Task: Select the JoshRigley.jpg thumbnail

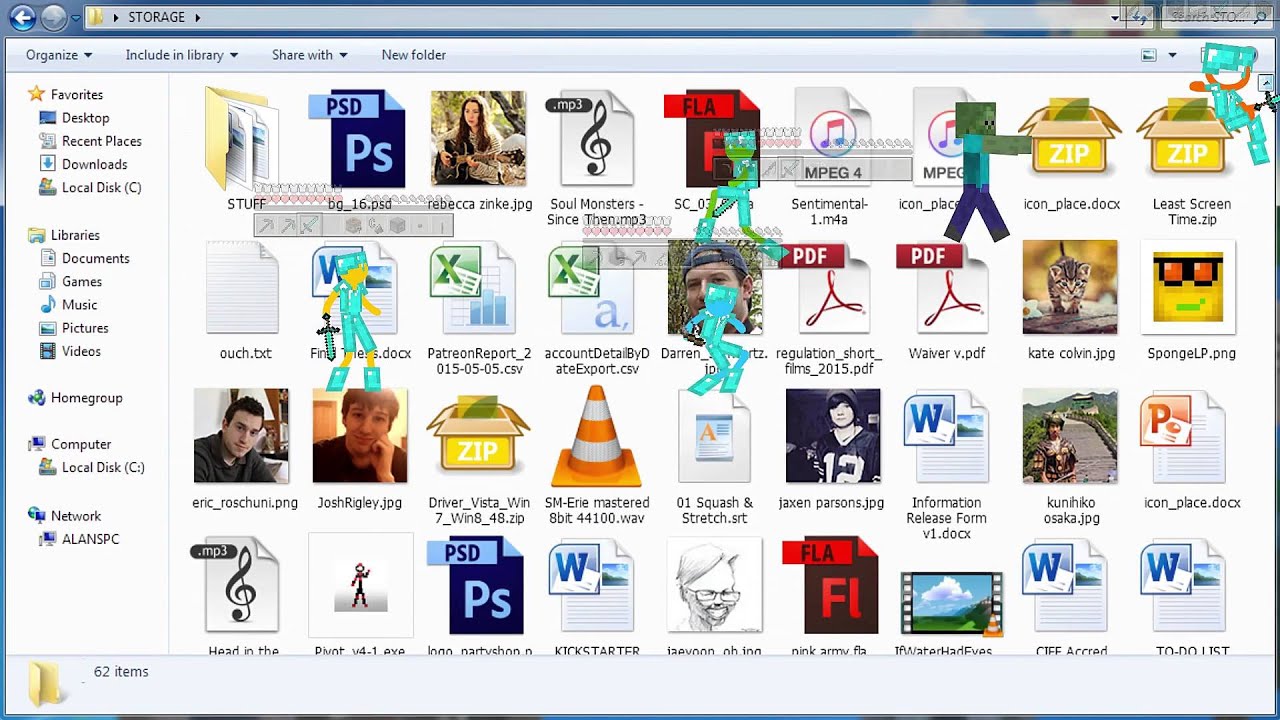Action: click(x=360, y=436)
